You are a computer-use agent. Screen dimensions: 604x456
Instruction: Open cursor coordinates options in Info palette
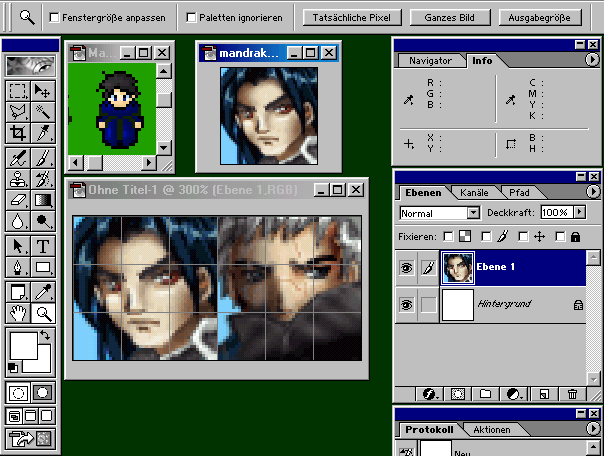click(409, 144)
